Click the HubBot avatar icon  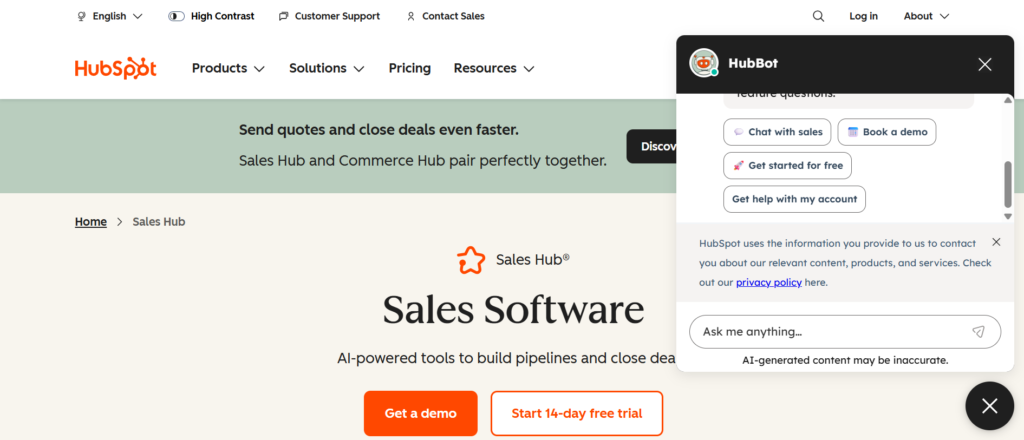(704, 64)
